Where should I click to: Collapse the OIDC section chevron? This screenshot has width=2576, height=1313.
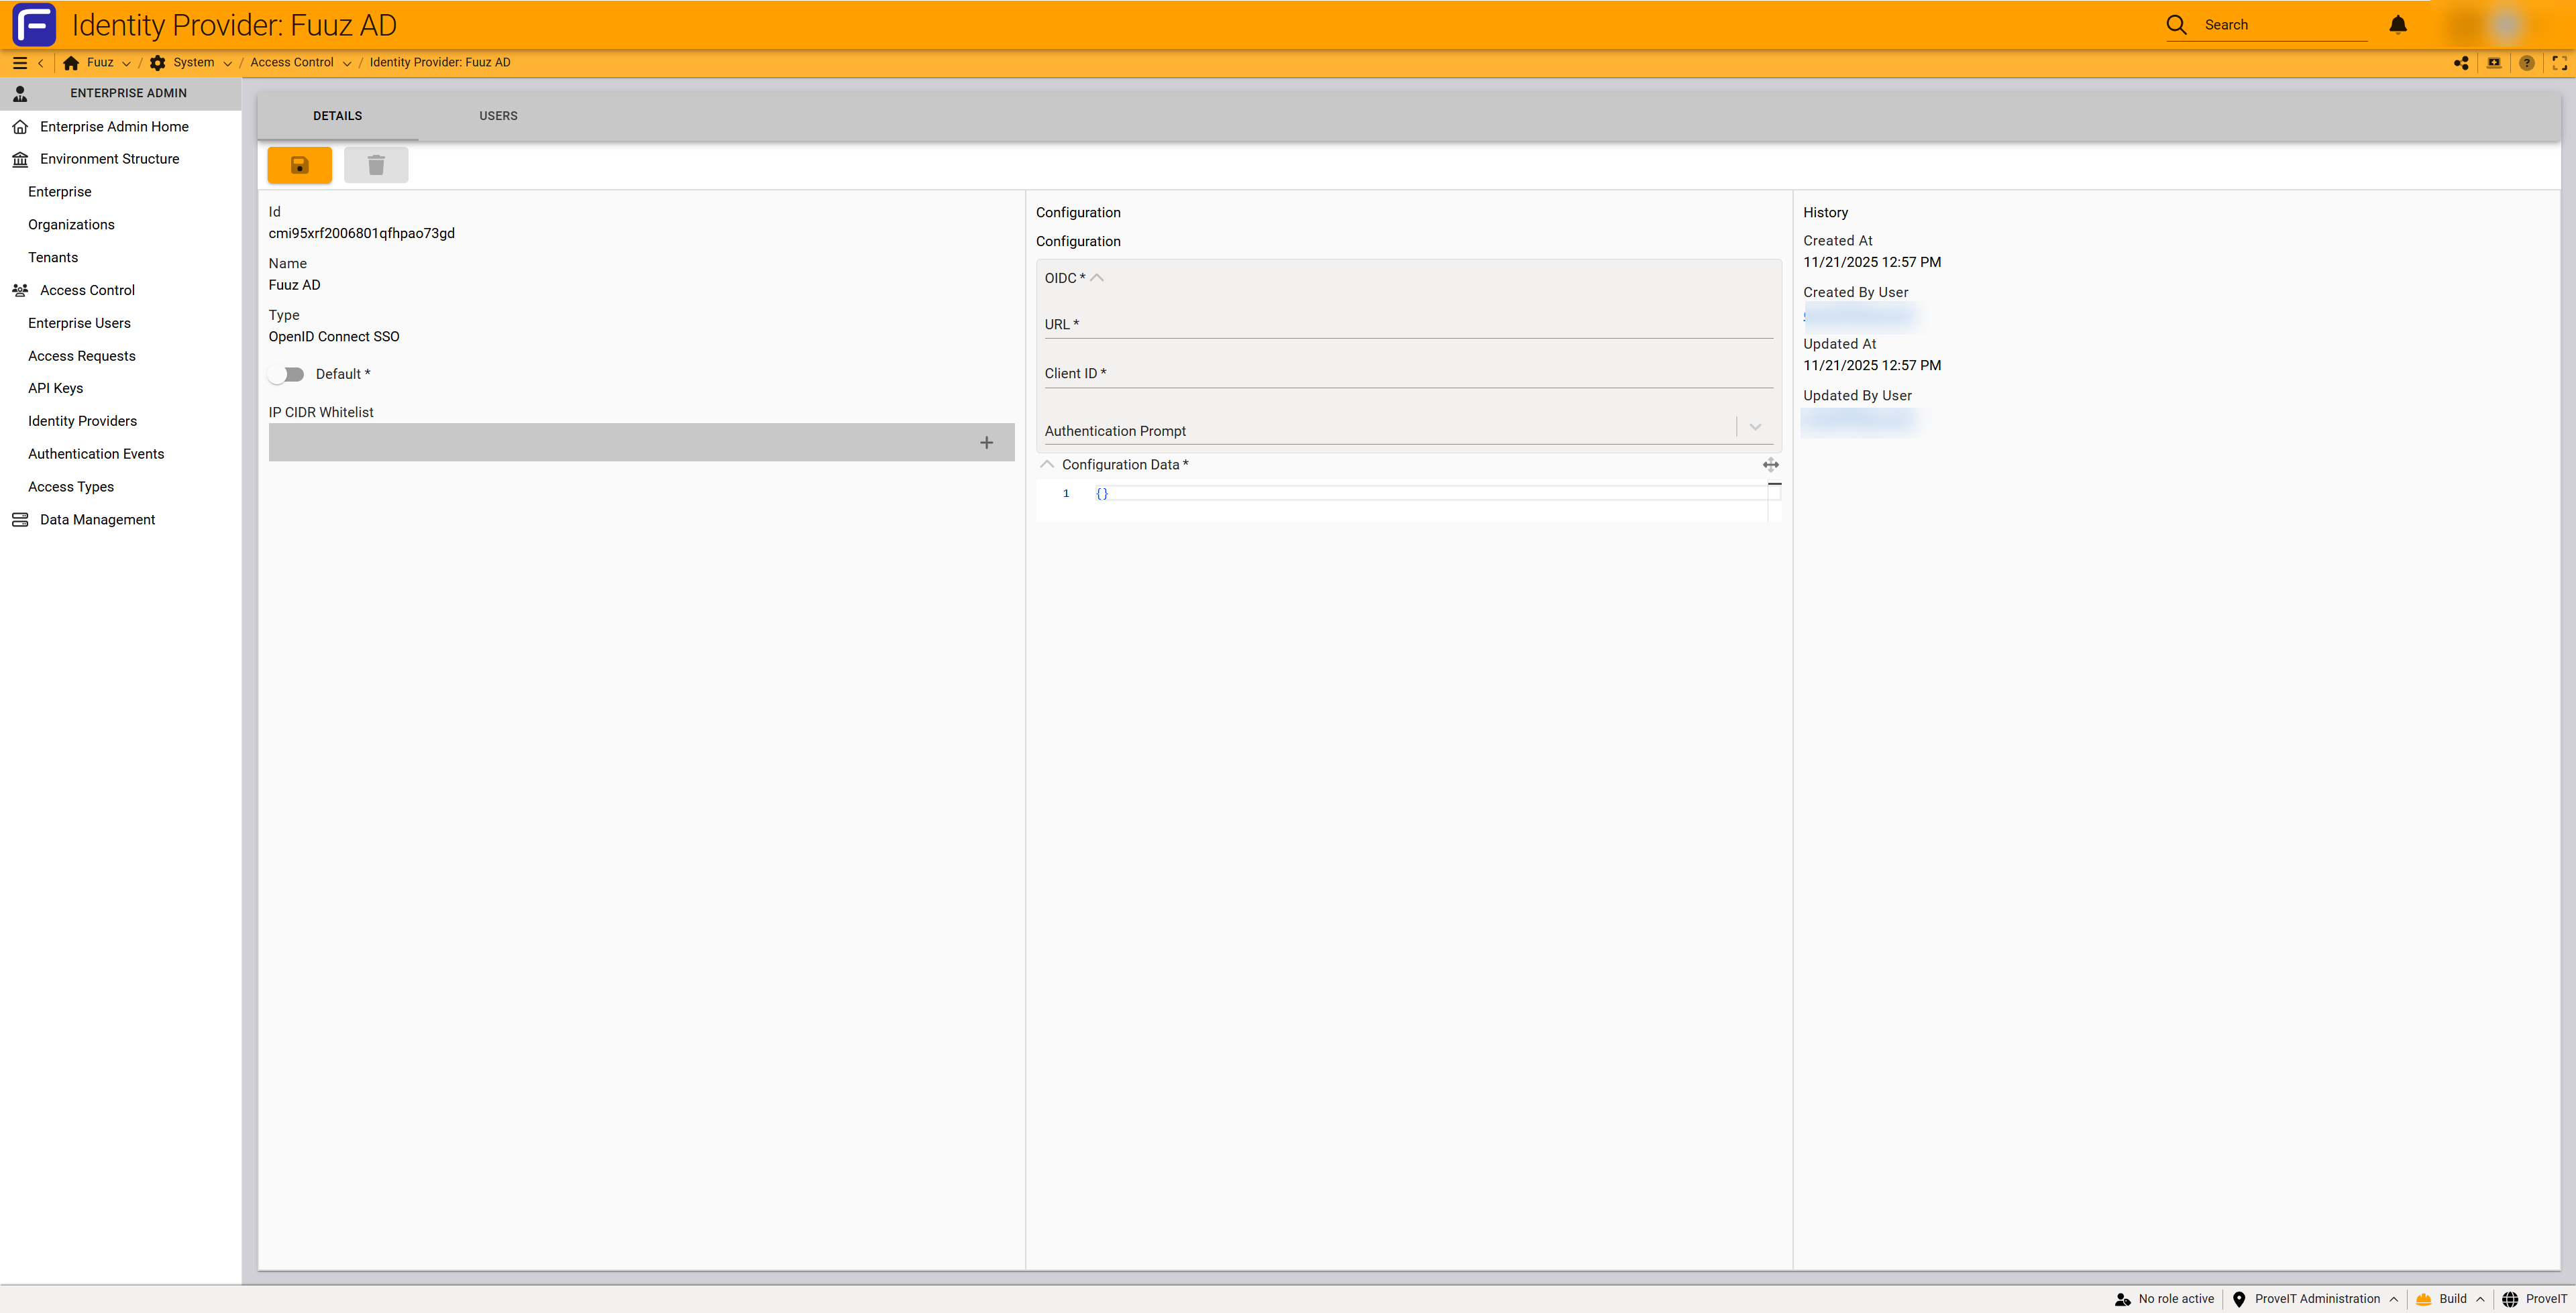(1097, 278)
